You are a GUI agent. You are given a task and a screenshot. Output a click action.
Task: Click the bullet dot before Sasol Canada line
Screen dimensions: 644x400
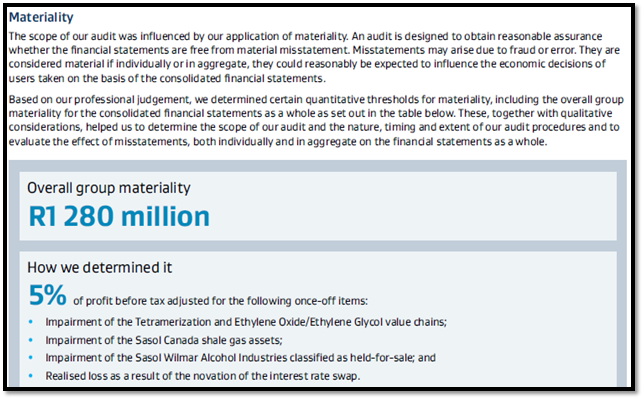(x=31, y=340)
